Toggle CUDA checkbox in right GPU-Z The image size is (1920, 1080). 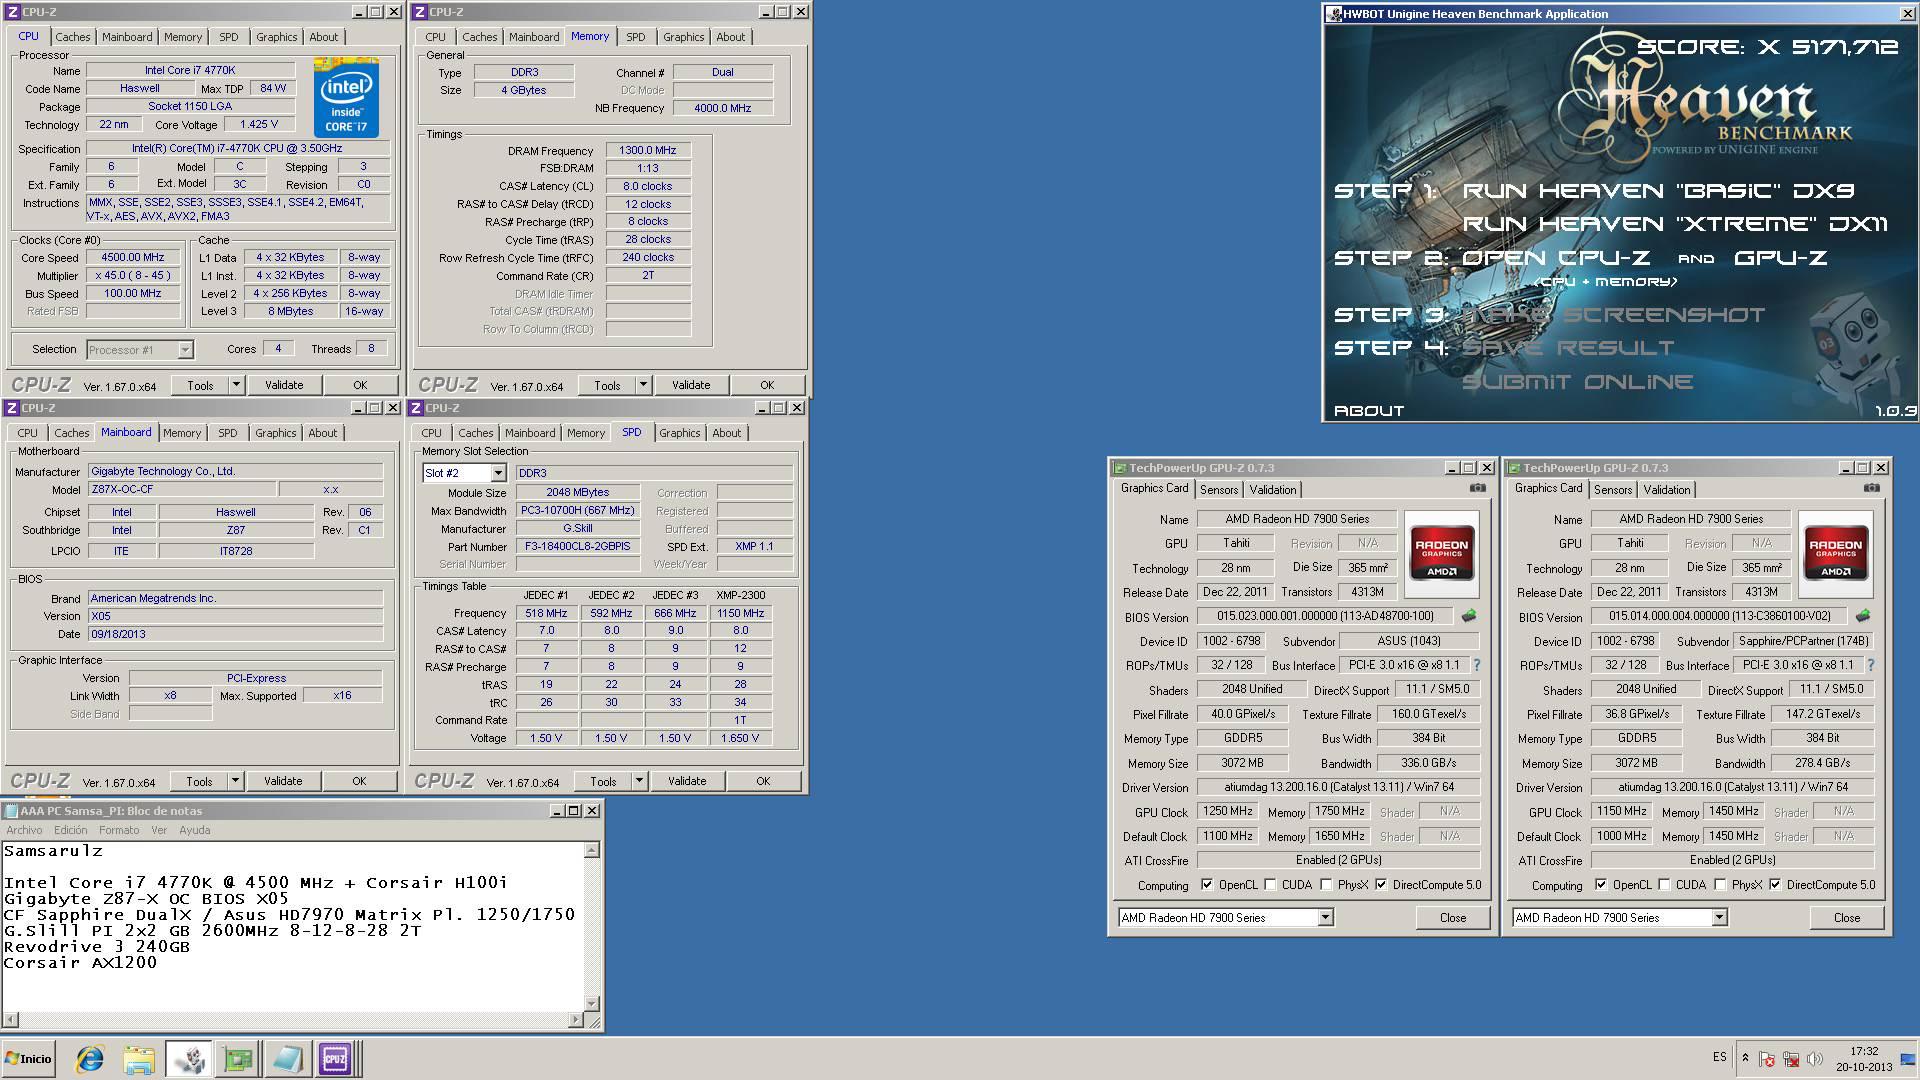(1664, 885)
